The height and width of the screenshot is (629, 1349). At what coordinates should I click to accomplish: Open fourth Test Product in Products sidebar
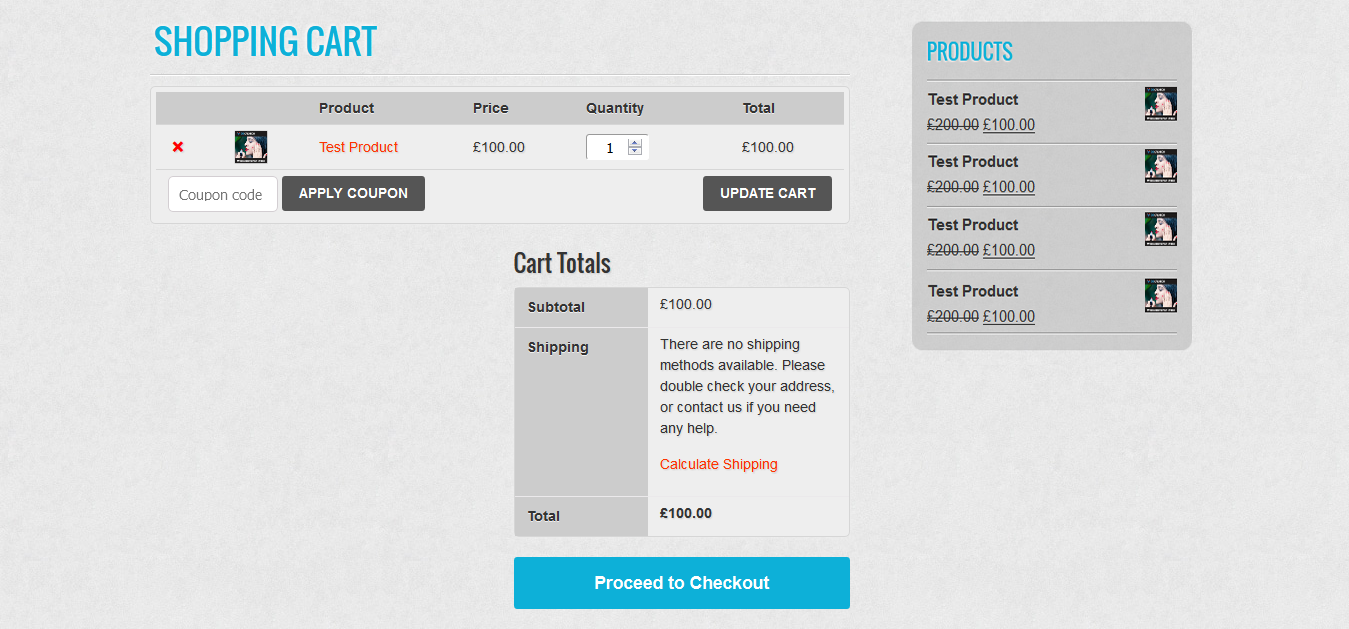pyautogui.click(x=973, y=291)
